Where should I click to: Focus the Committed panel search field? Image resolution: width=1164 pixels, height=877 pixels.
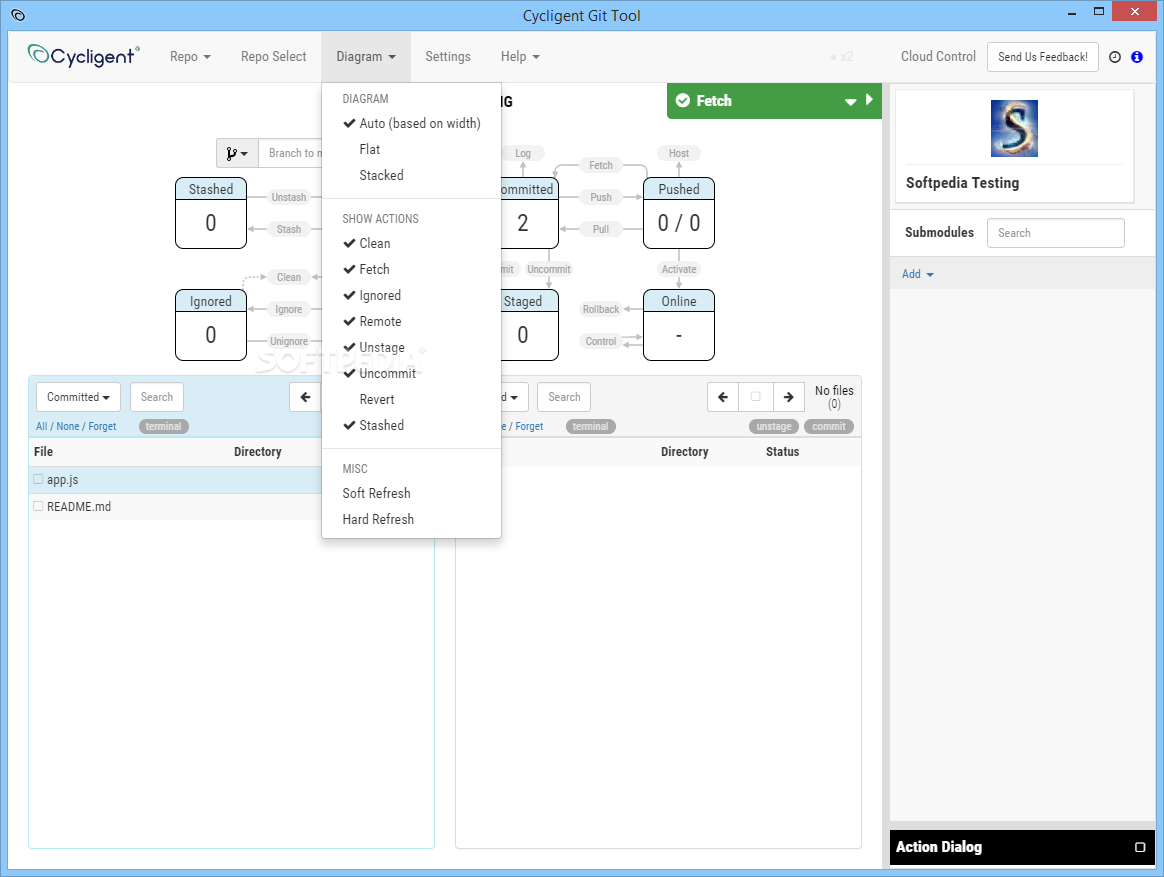pos(157,397)
